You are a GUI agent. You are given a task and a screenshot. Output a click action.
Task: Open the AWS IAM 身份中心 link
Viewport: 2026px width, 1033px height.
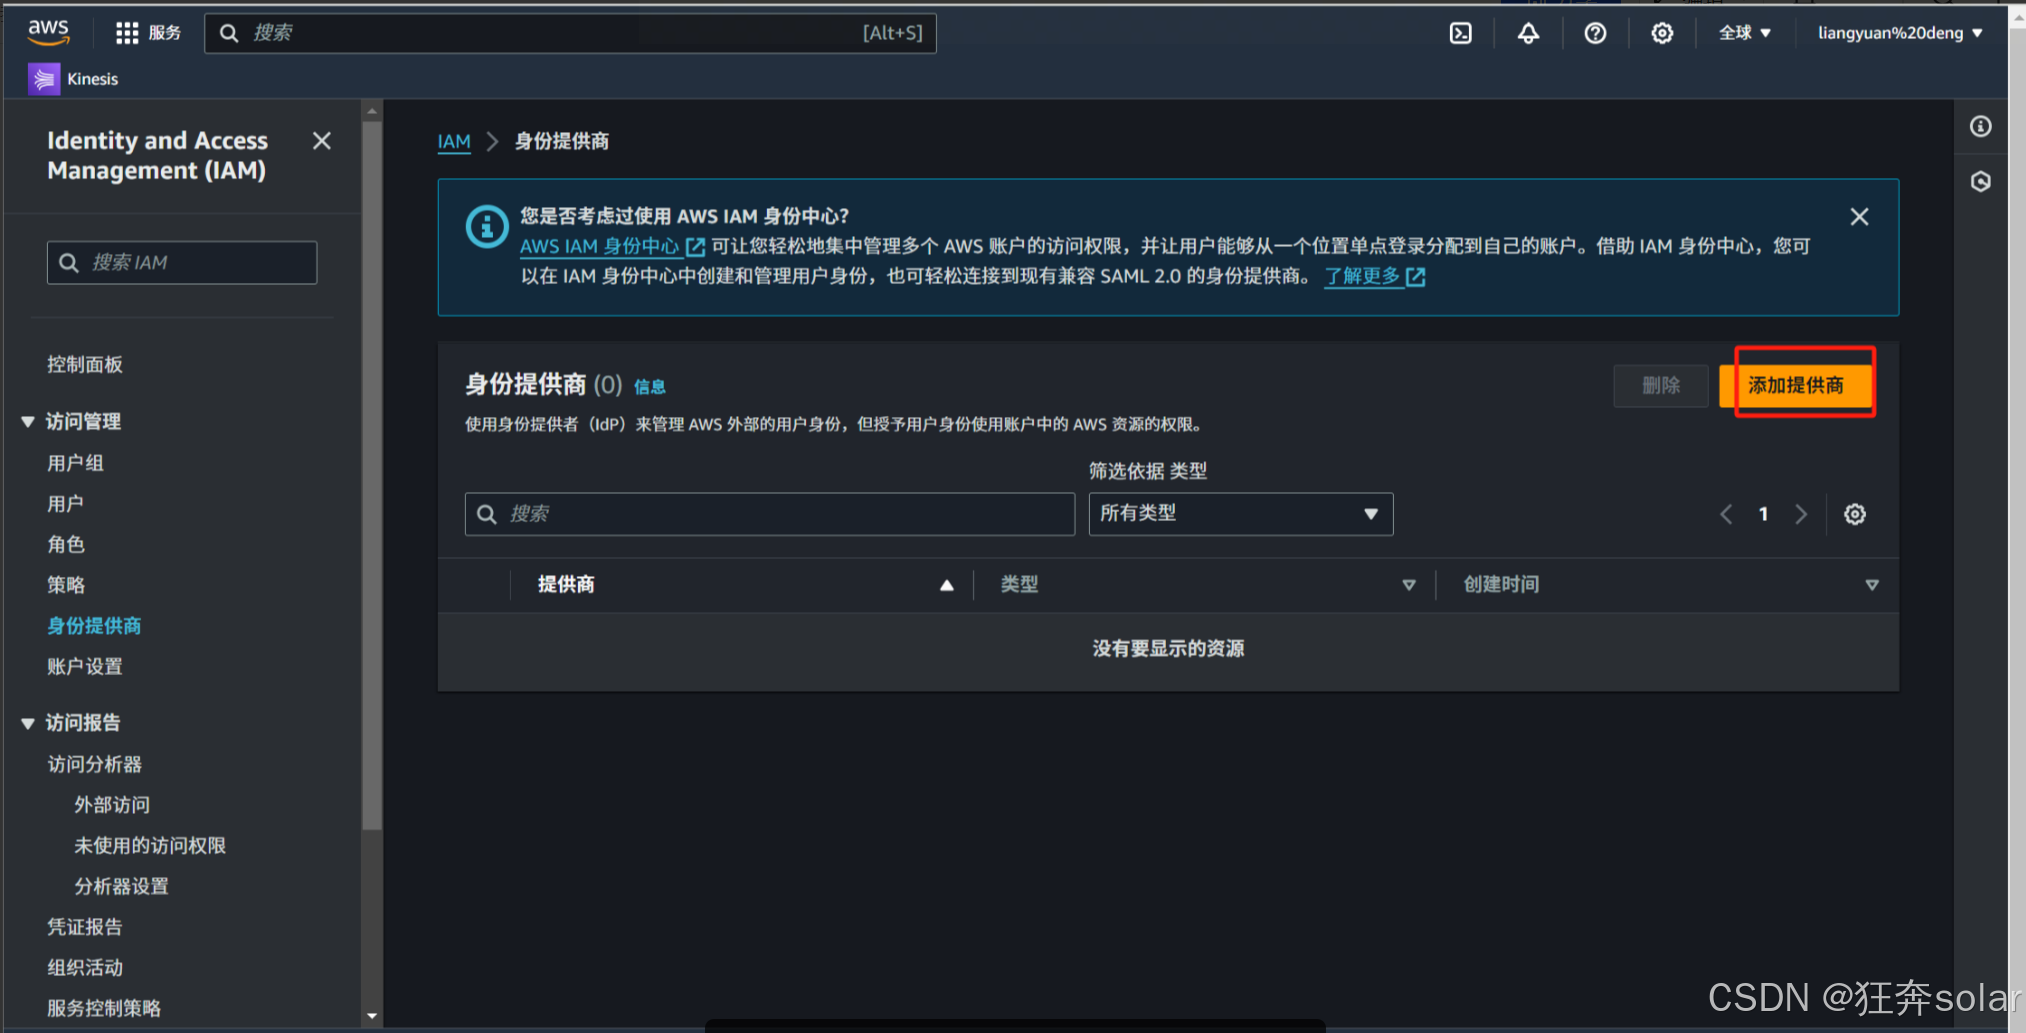click(612, 246)
